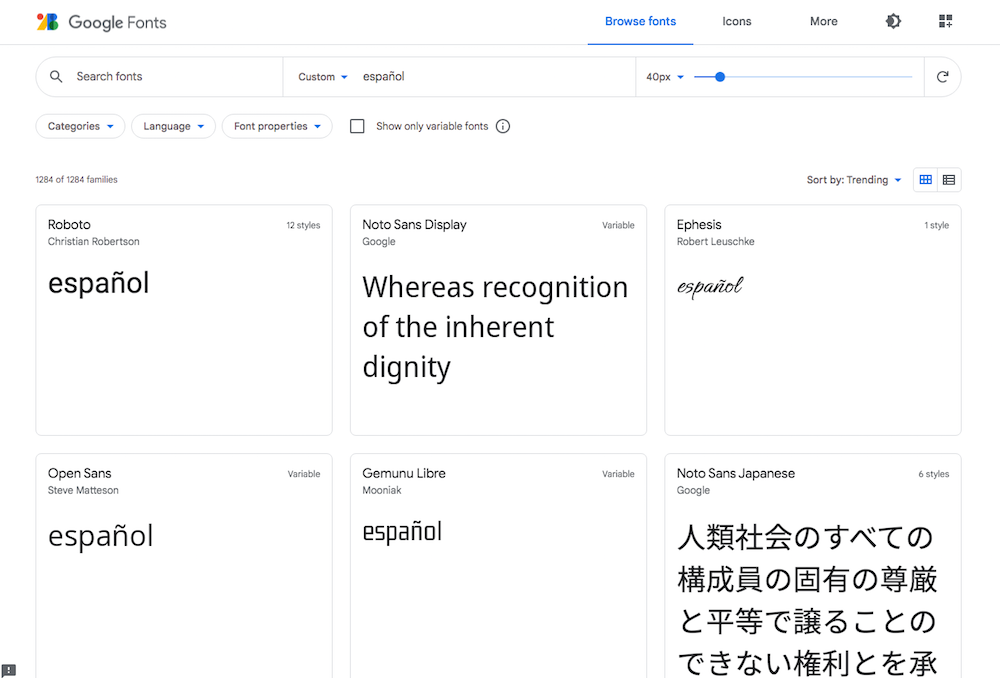Click the feedback icon at bottom corner
The height and width of the screenshot is (678, 1000).
(x=8, y=670)
